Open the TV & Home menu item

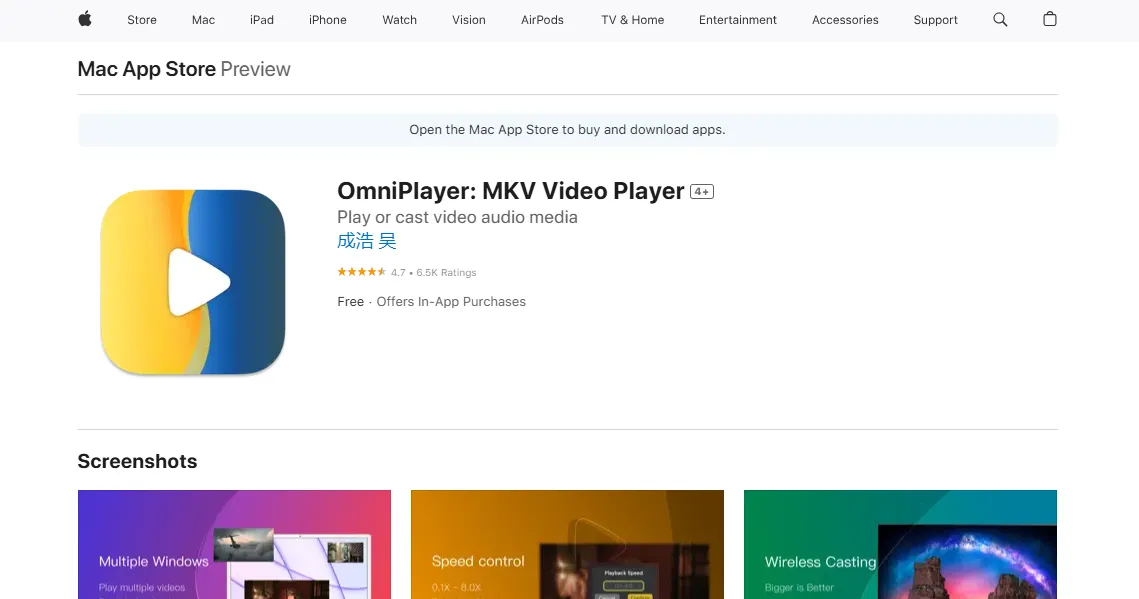[633, 20]
